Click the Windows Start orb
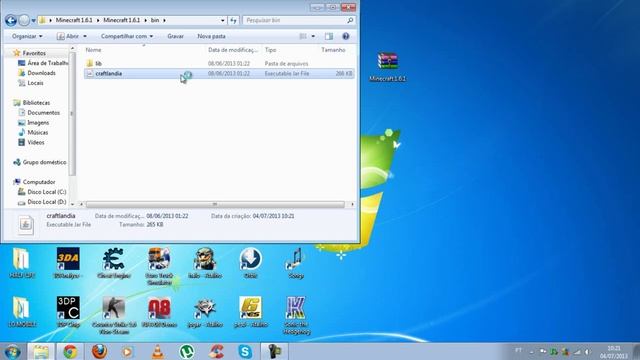This screenshot has height=360, width=640. tap(12, 351)
